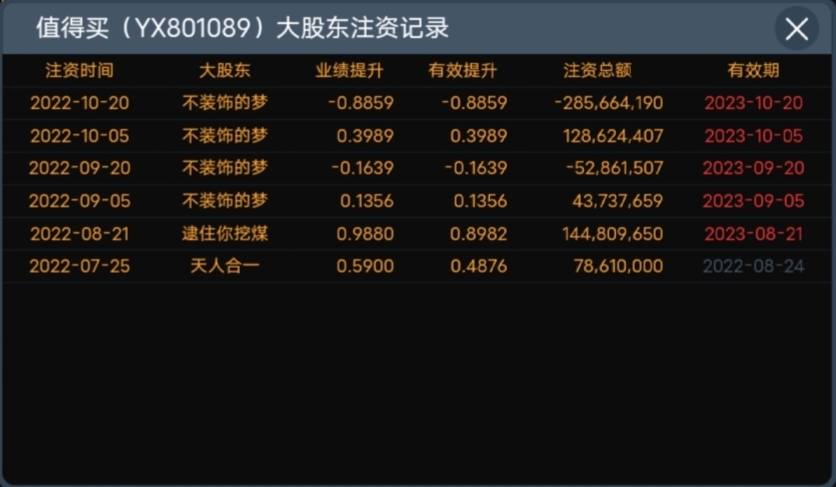Click the 大股东 column header
This screenshot has height=487, width=836.
[x=224, y=70]
